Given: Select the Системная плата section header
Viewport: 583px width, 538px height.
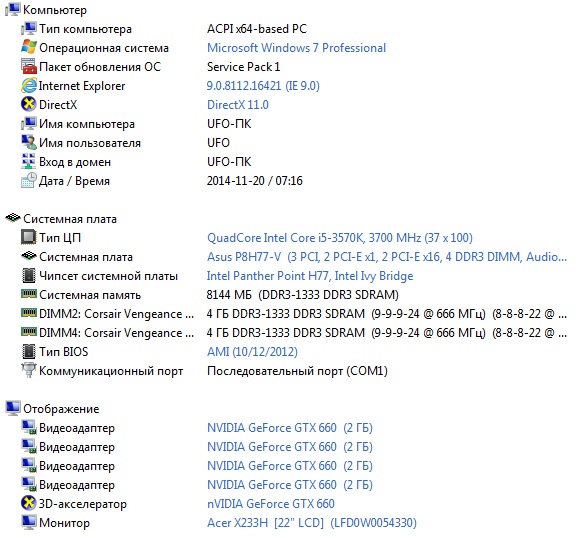Looking at the screenshot, I should pyautogui.click(x=61, y=219).
